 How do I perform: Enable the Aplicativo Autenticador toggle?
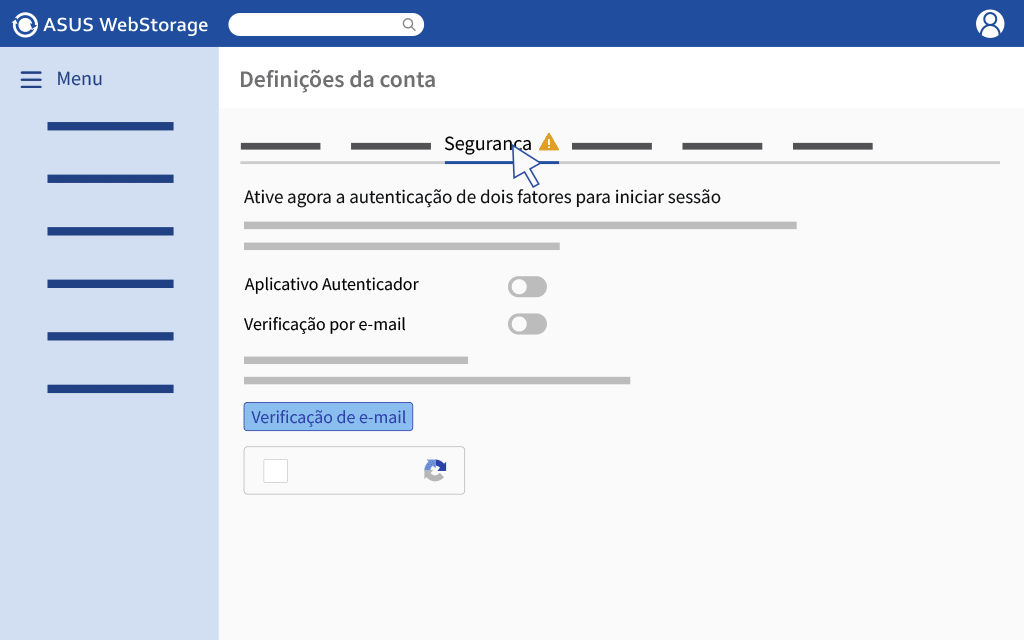(527, 286)
